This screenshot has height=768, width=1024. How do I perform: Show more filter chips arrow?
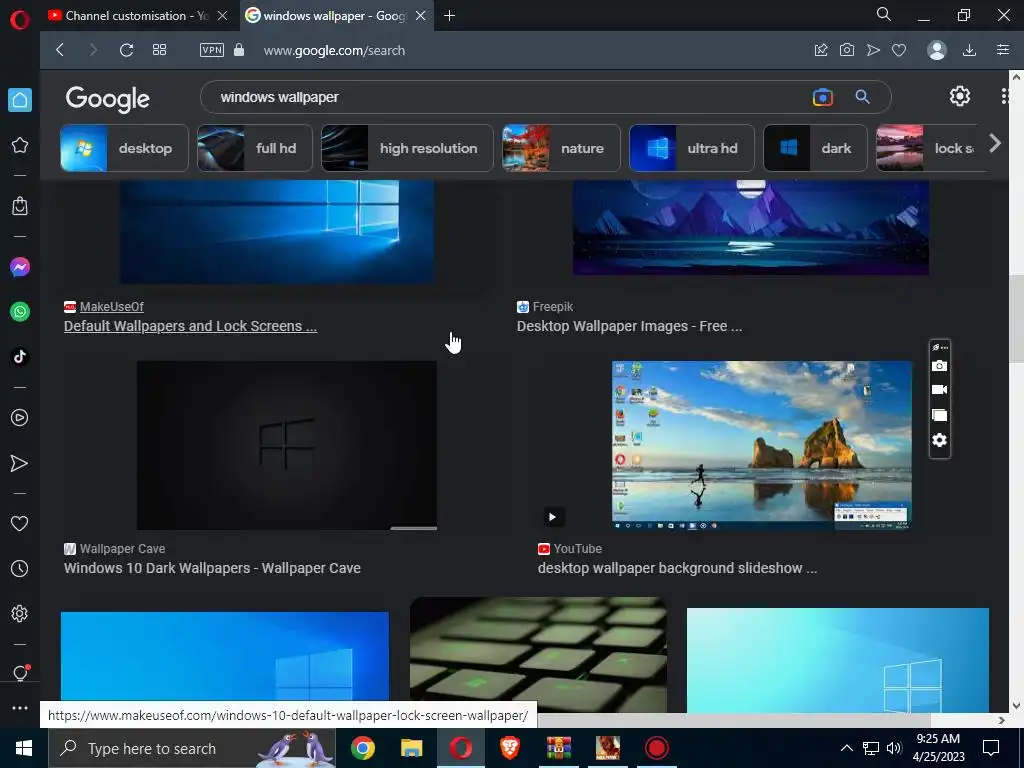click(x=995, y=144)
